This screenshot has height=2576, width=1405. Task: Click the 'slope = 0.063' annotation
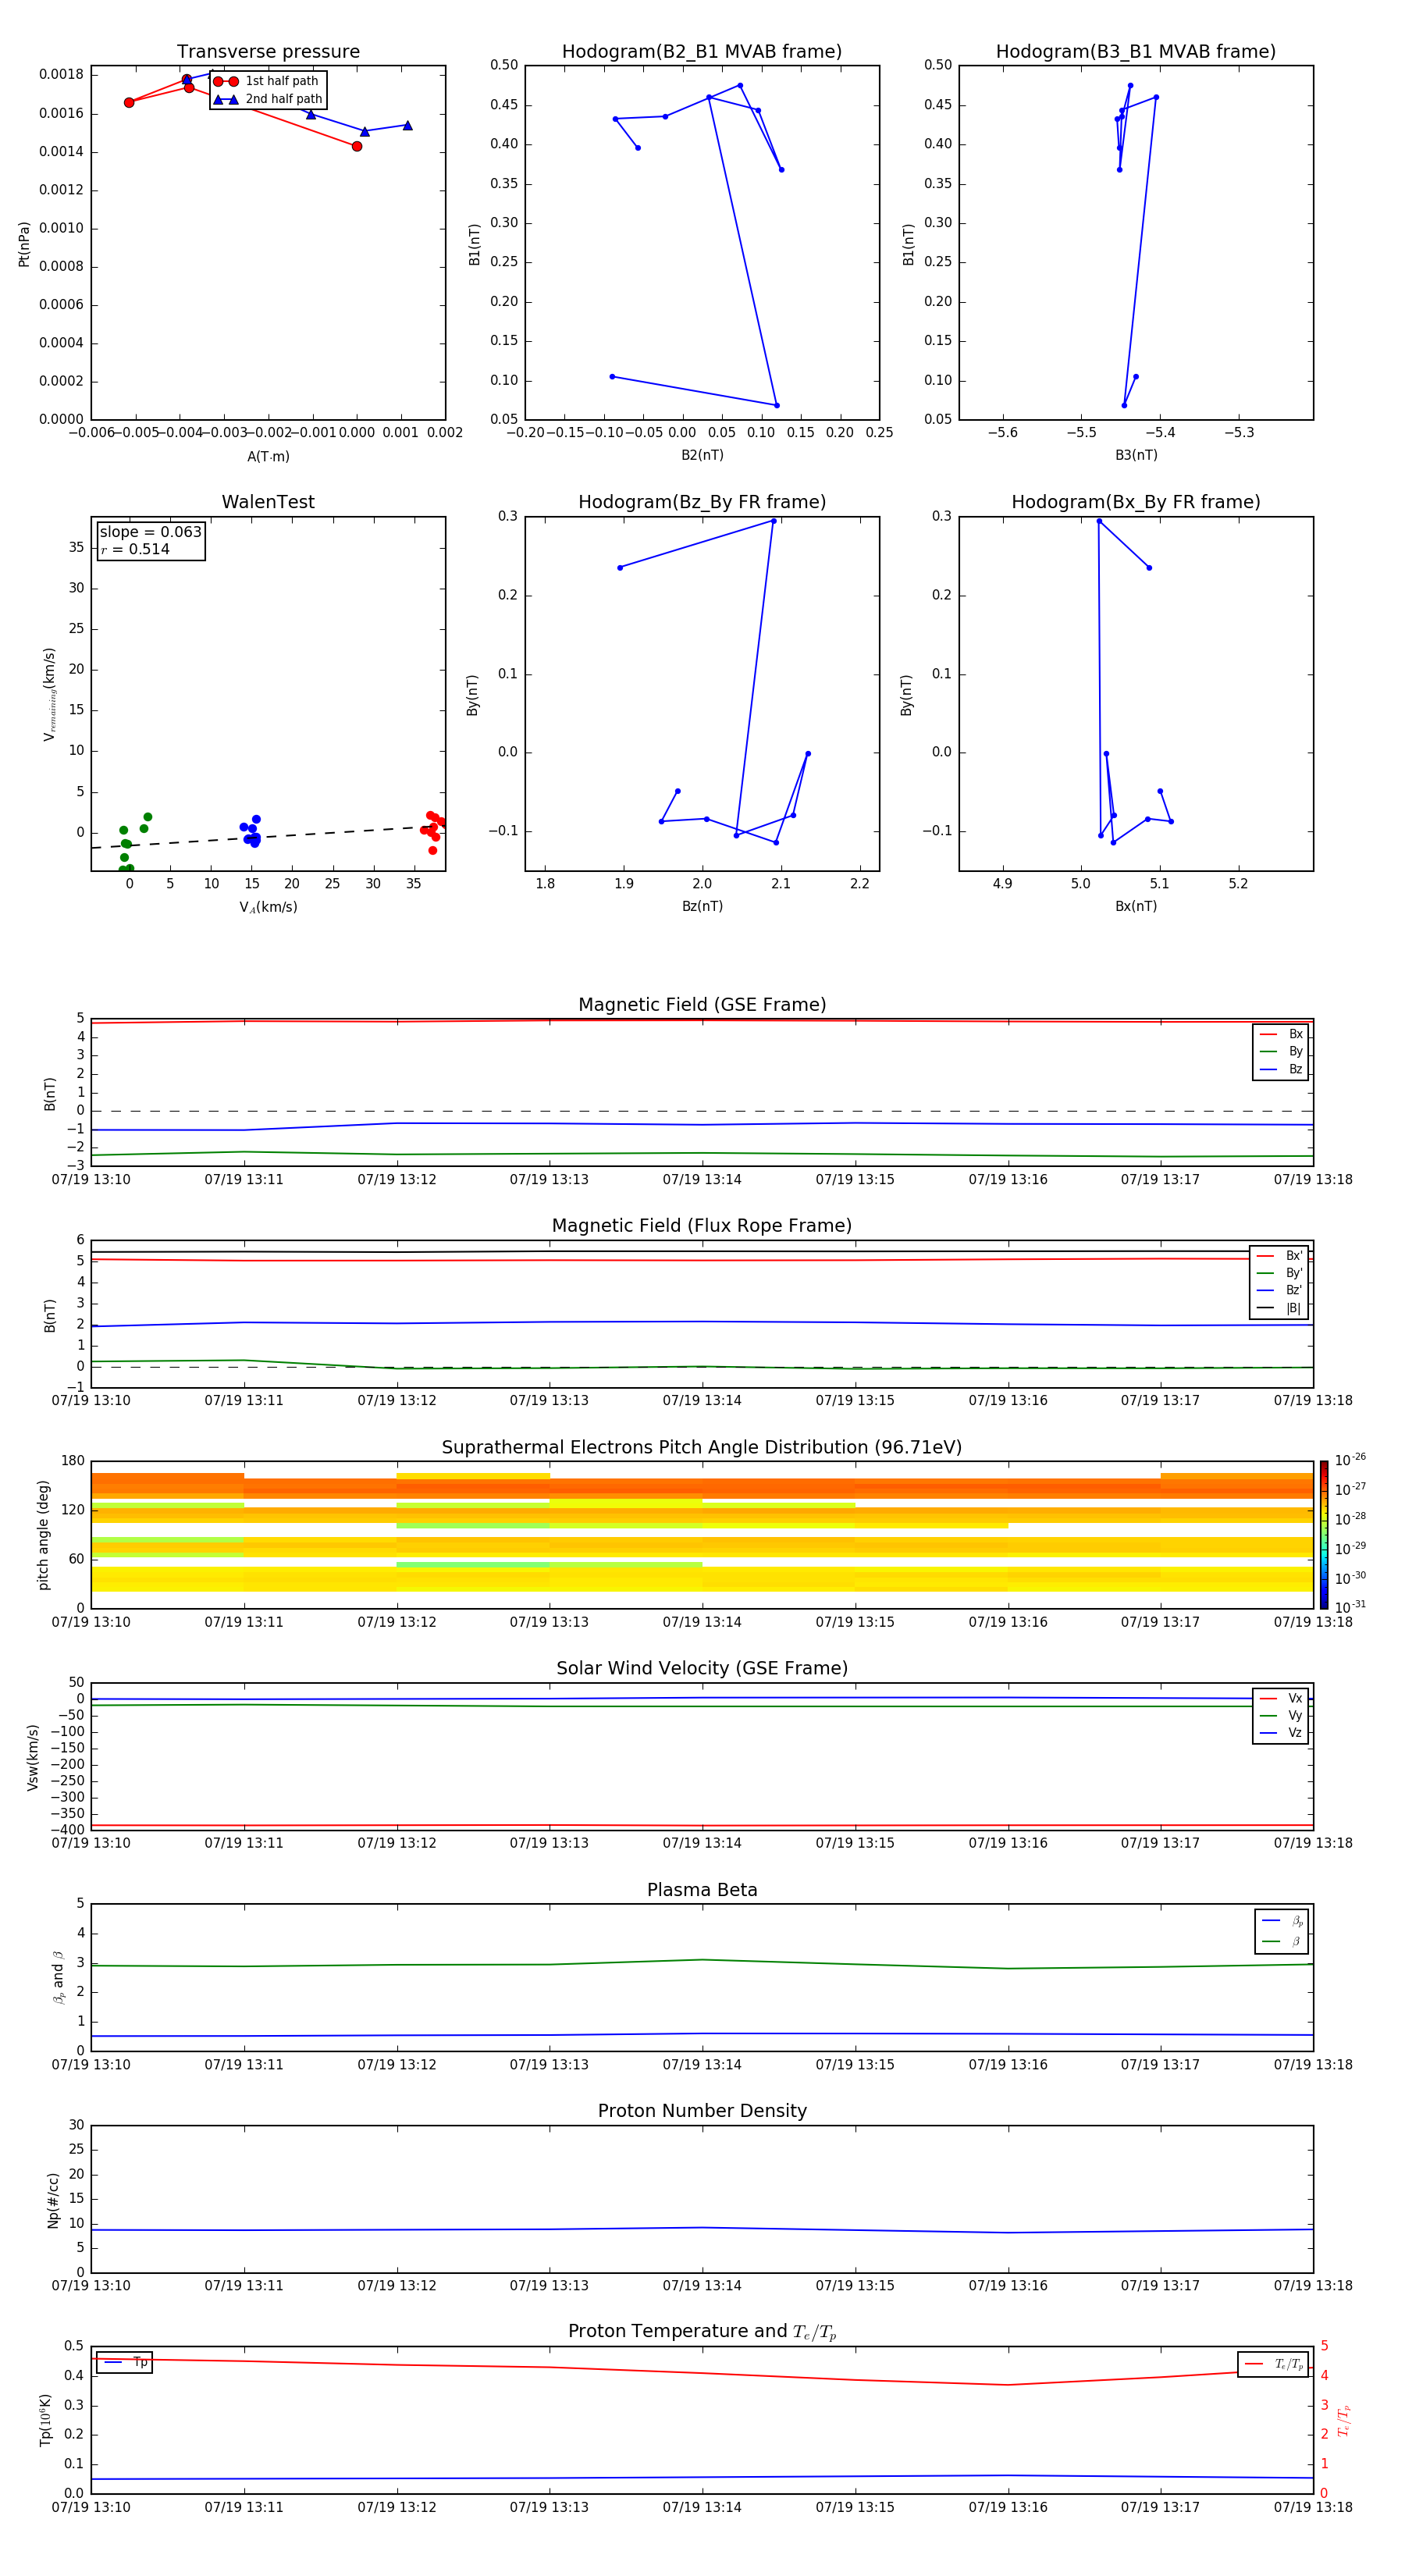[150, 532]
